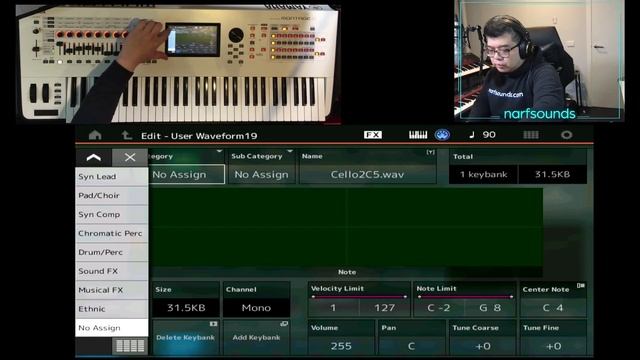Image resolution: width=640 pixels, height=360 pixels.
Task: Choose Chromatic Perc category
Action: click(x=111, y=233)
